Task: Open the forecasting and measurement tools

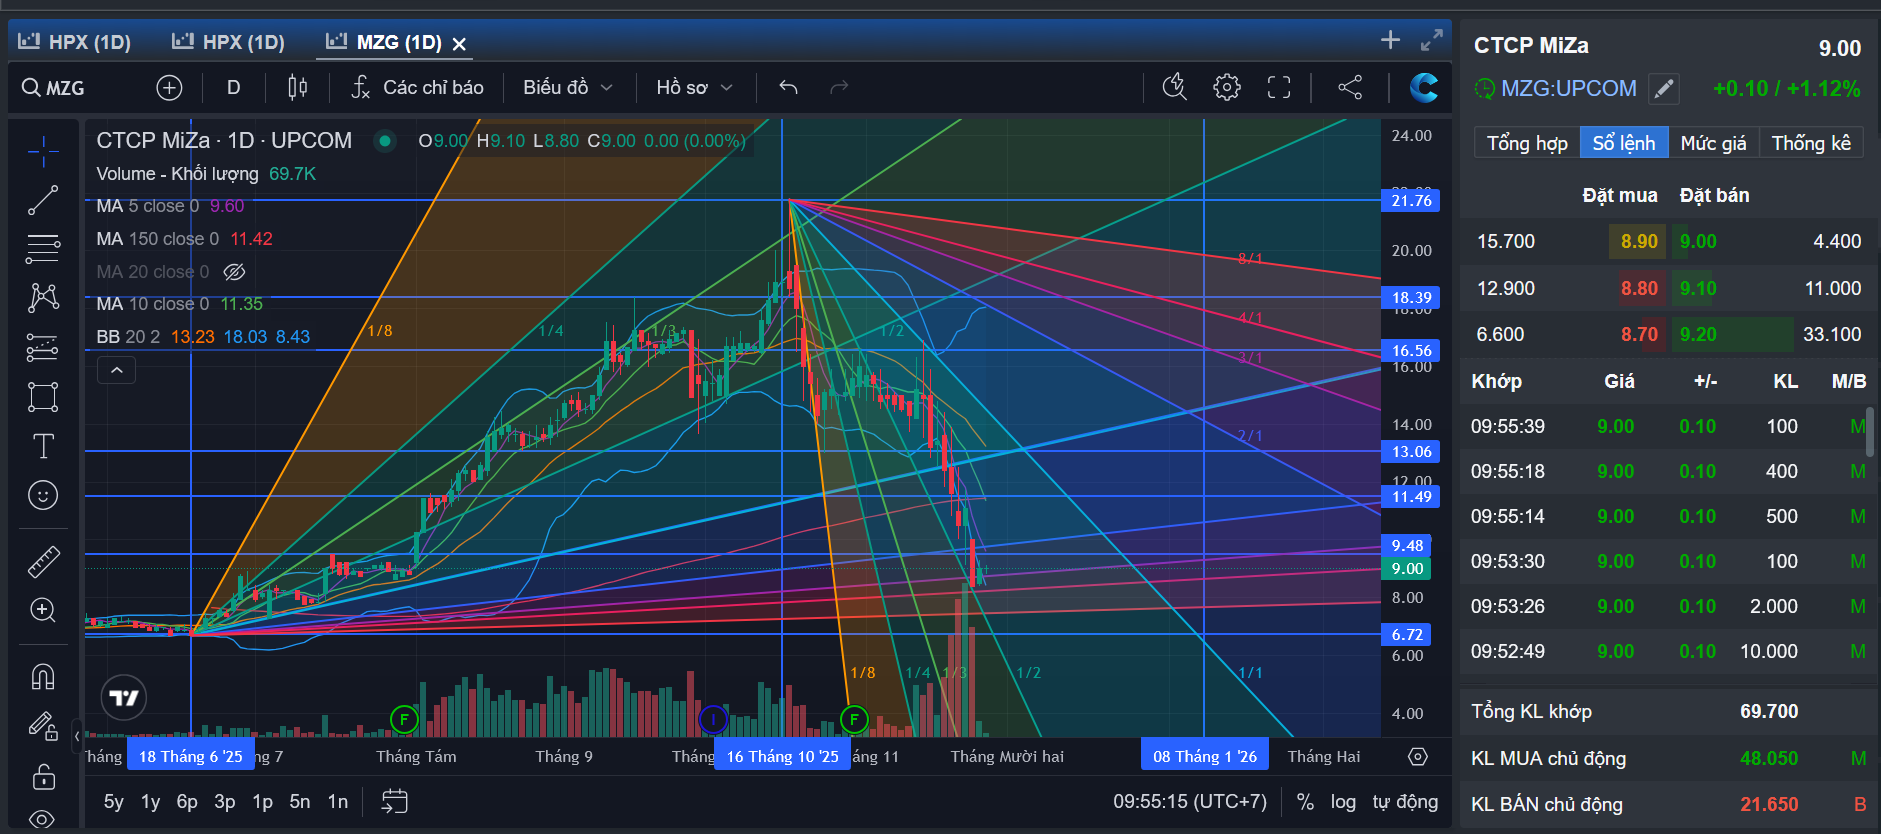Action: coord(43,347)
